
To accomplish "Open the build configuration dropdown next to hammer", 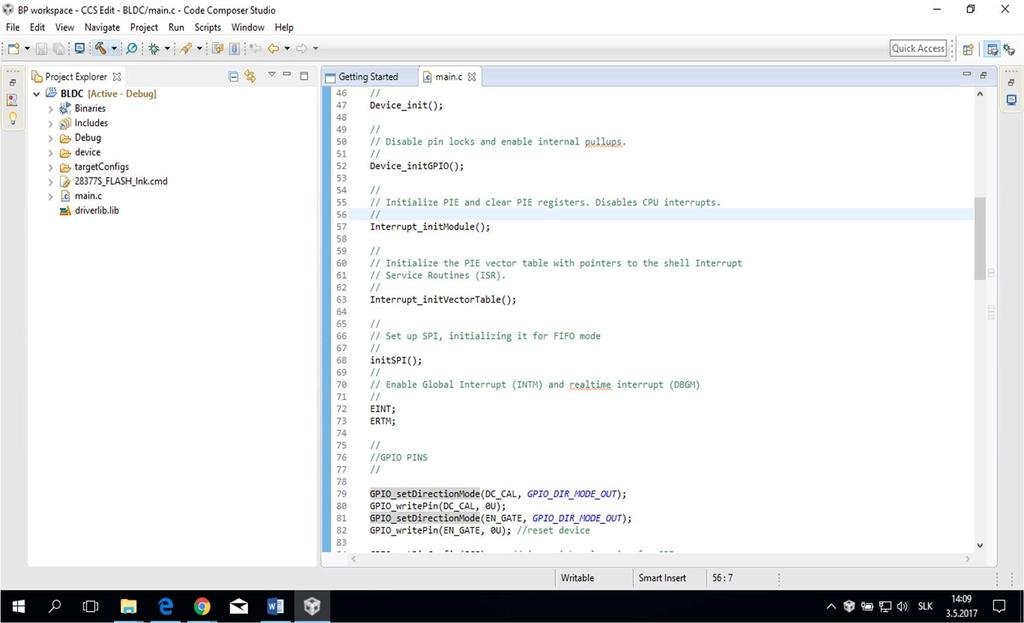I will 114,48.
